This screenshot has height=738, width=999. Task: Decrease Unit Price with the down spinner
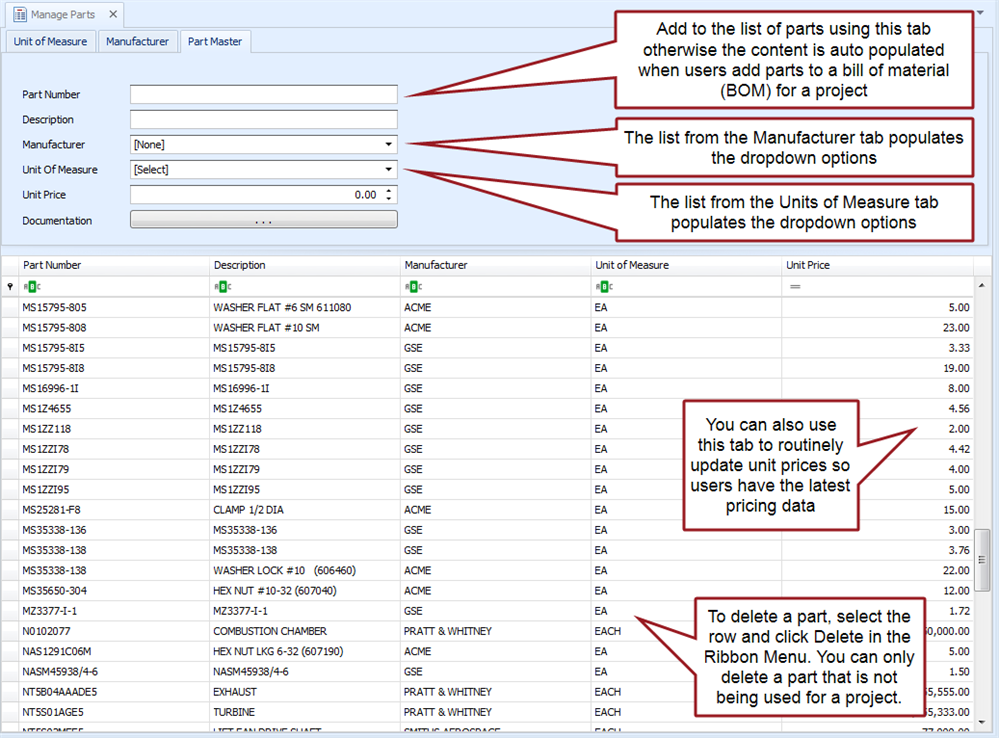point(389,200)
